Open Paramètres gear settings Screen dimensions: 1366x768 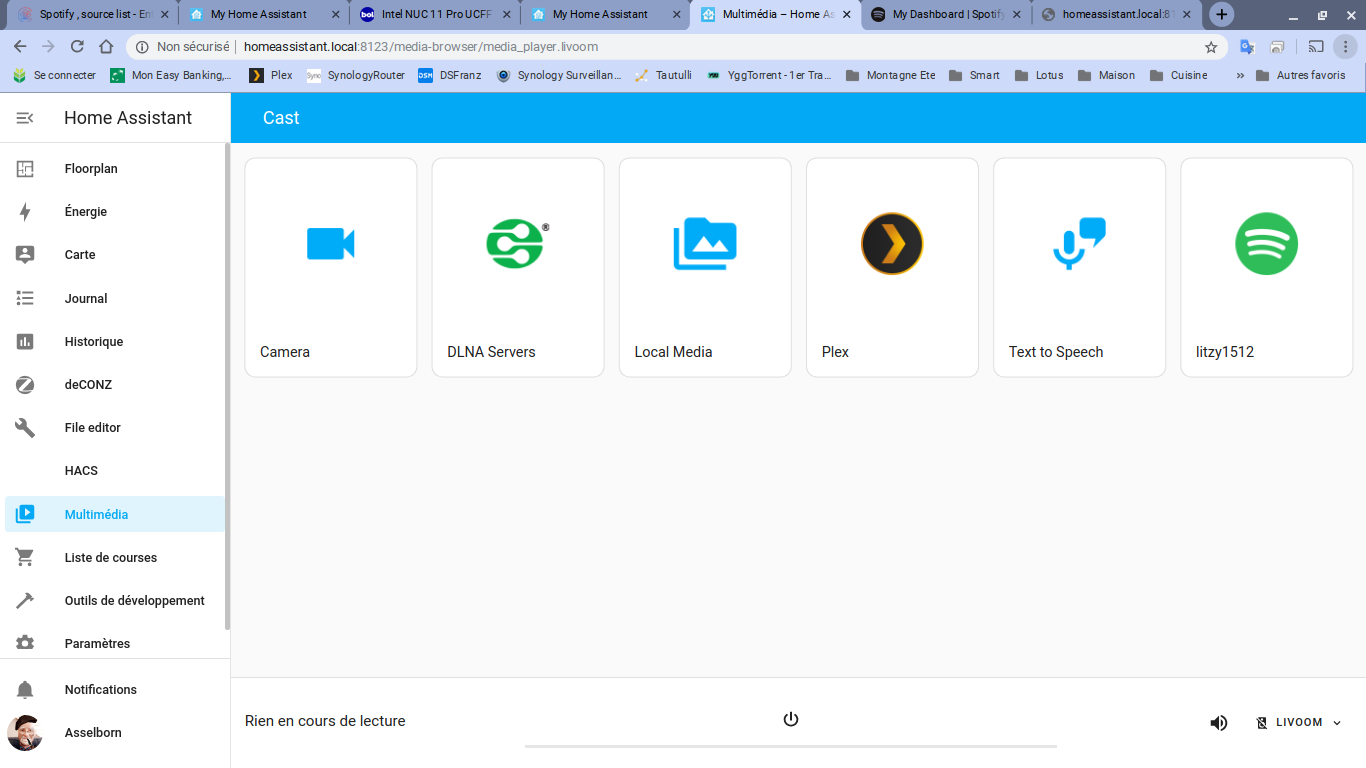[115, 643]
